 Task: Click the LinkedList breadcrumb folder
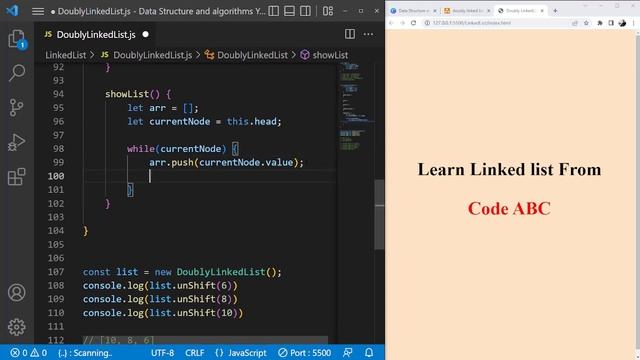tap(65, 55)
